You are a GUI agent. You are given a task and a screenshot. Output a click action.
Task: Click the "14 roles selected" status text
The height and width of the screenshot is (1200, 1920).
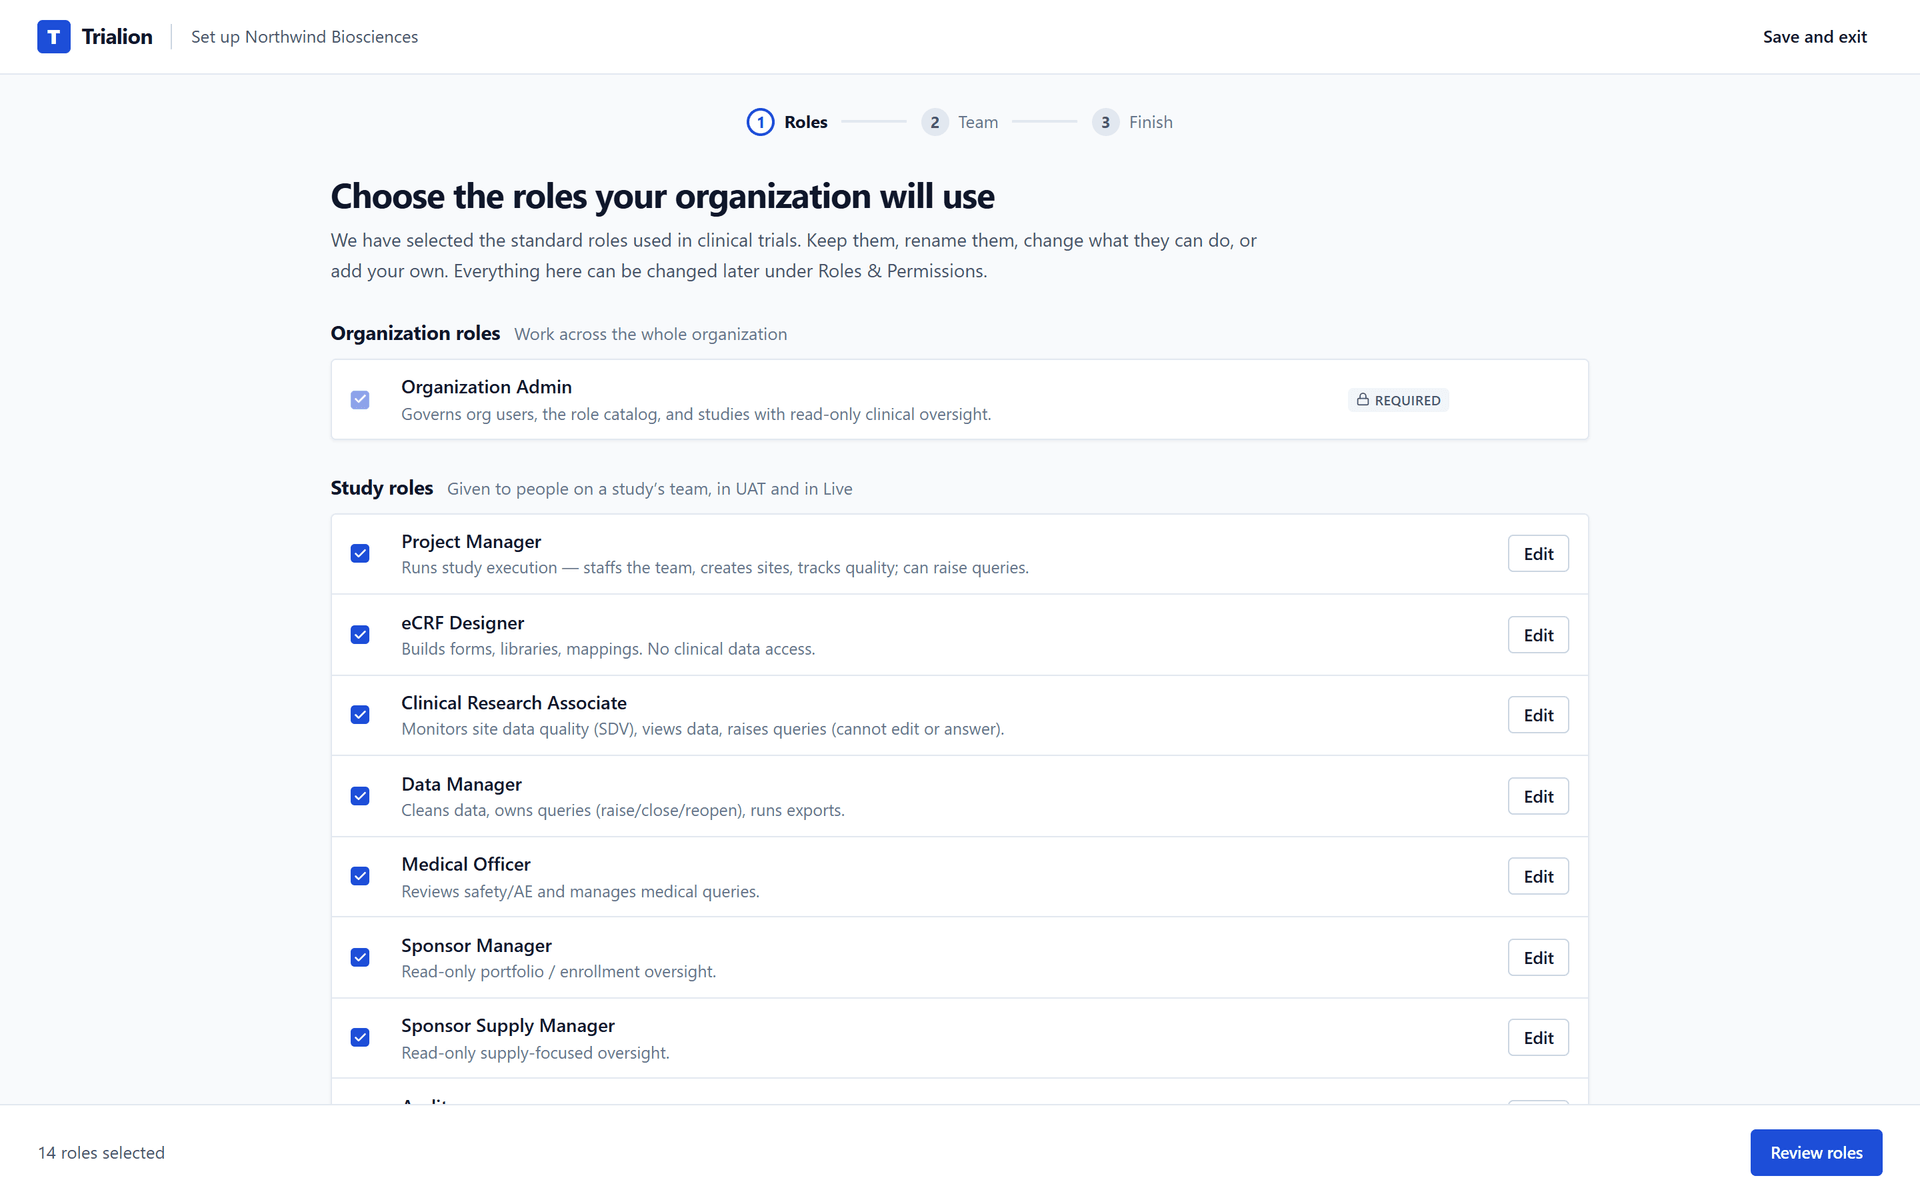[x=101, y=1153]
